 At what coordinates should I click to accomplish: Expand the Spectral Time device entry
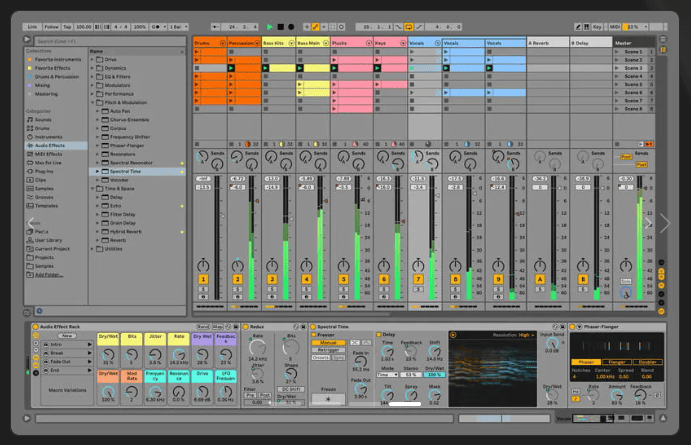pos(97,171)
